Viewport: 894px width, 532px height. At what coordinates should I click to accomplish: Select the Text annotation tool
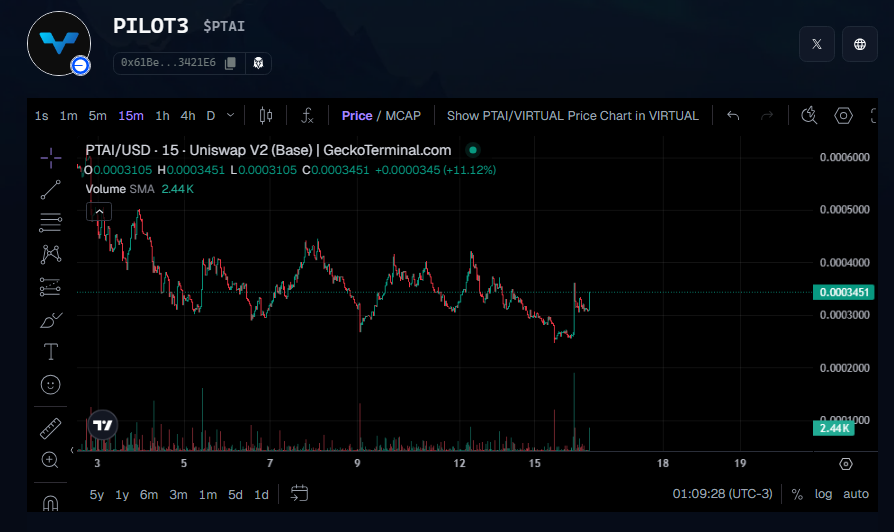(x=51, y=352)
